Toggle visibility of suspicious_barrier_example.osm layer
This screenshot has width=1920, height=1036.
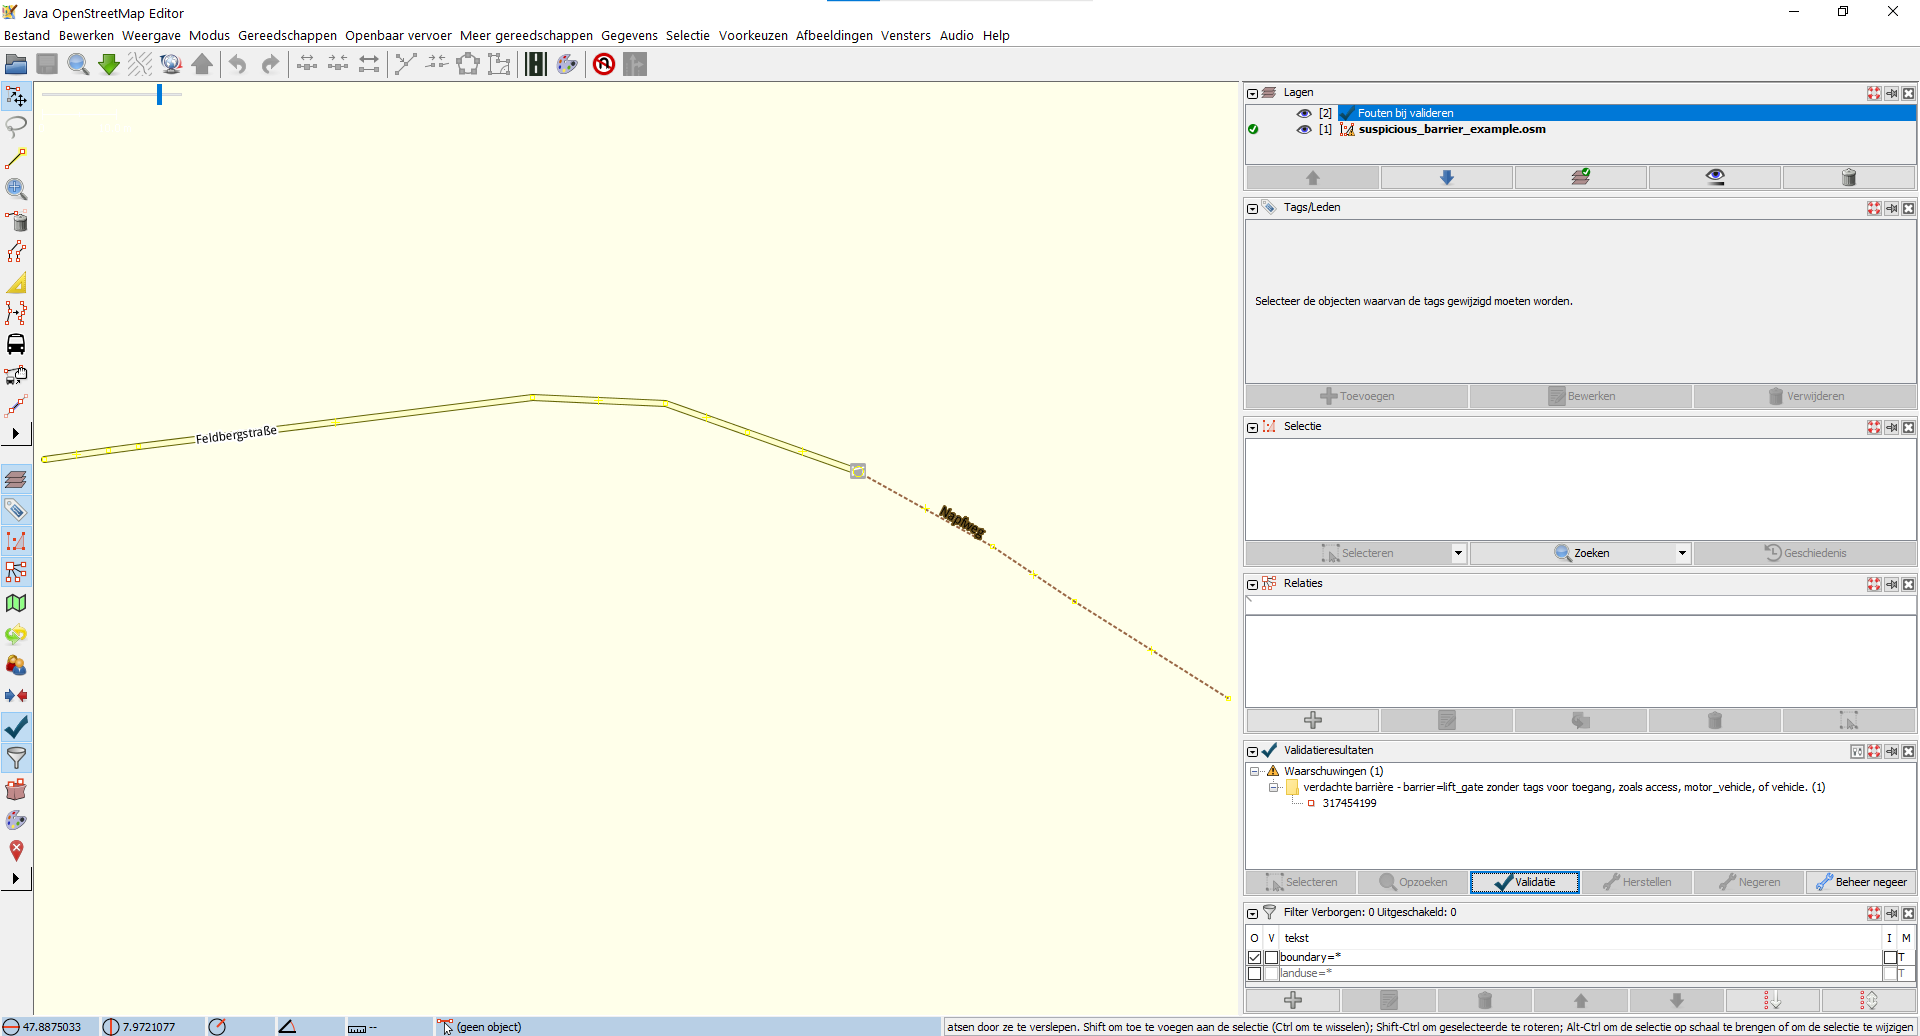[x=1303, y=129]
